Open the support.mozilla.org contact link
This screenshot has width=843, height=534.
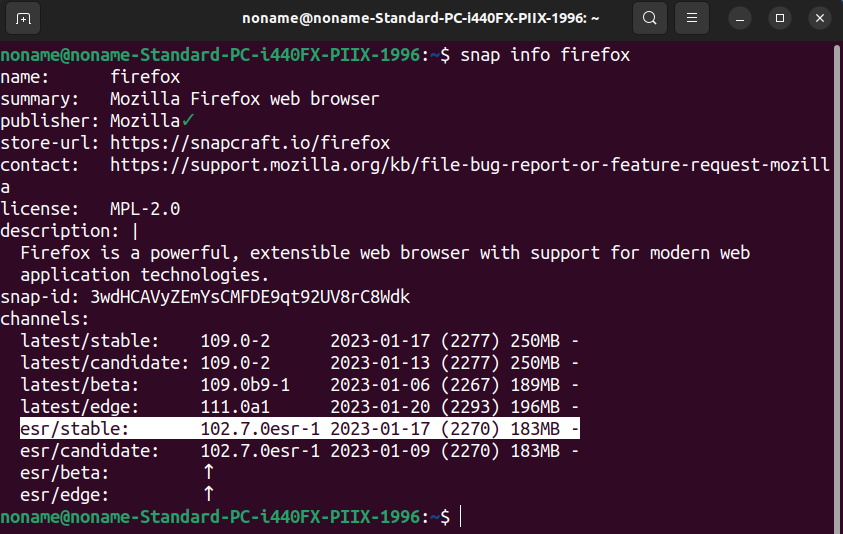[469, 165]
